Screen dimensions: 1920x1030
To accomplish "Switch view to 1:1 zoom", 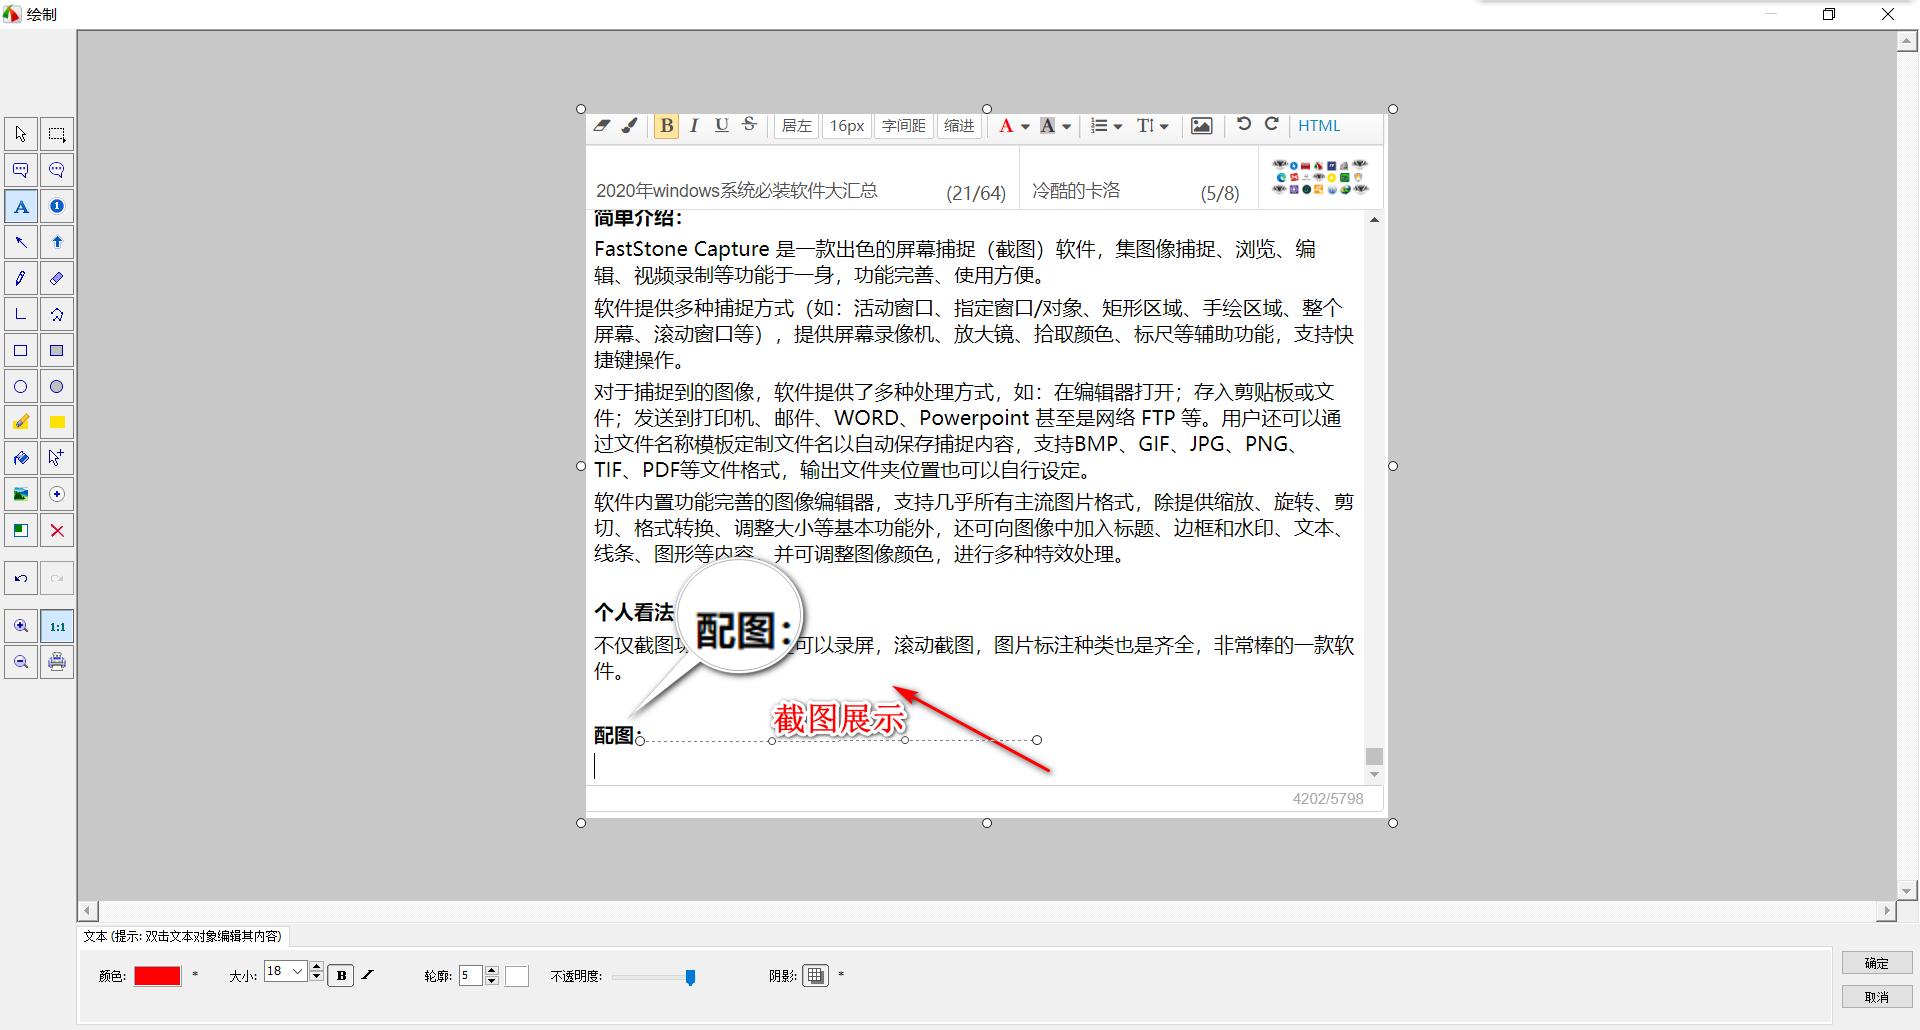I will tap(57, 626).
